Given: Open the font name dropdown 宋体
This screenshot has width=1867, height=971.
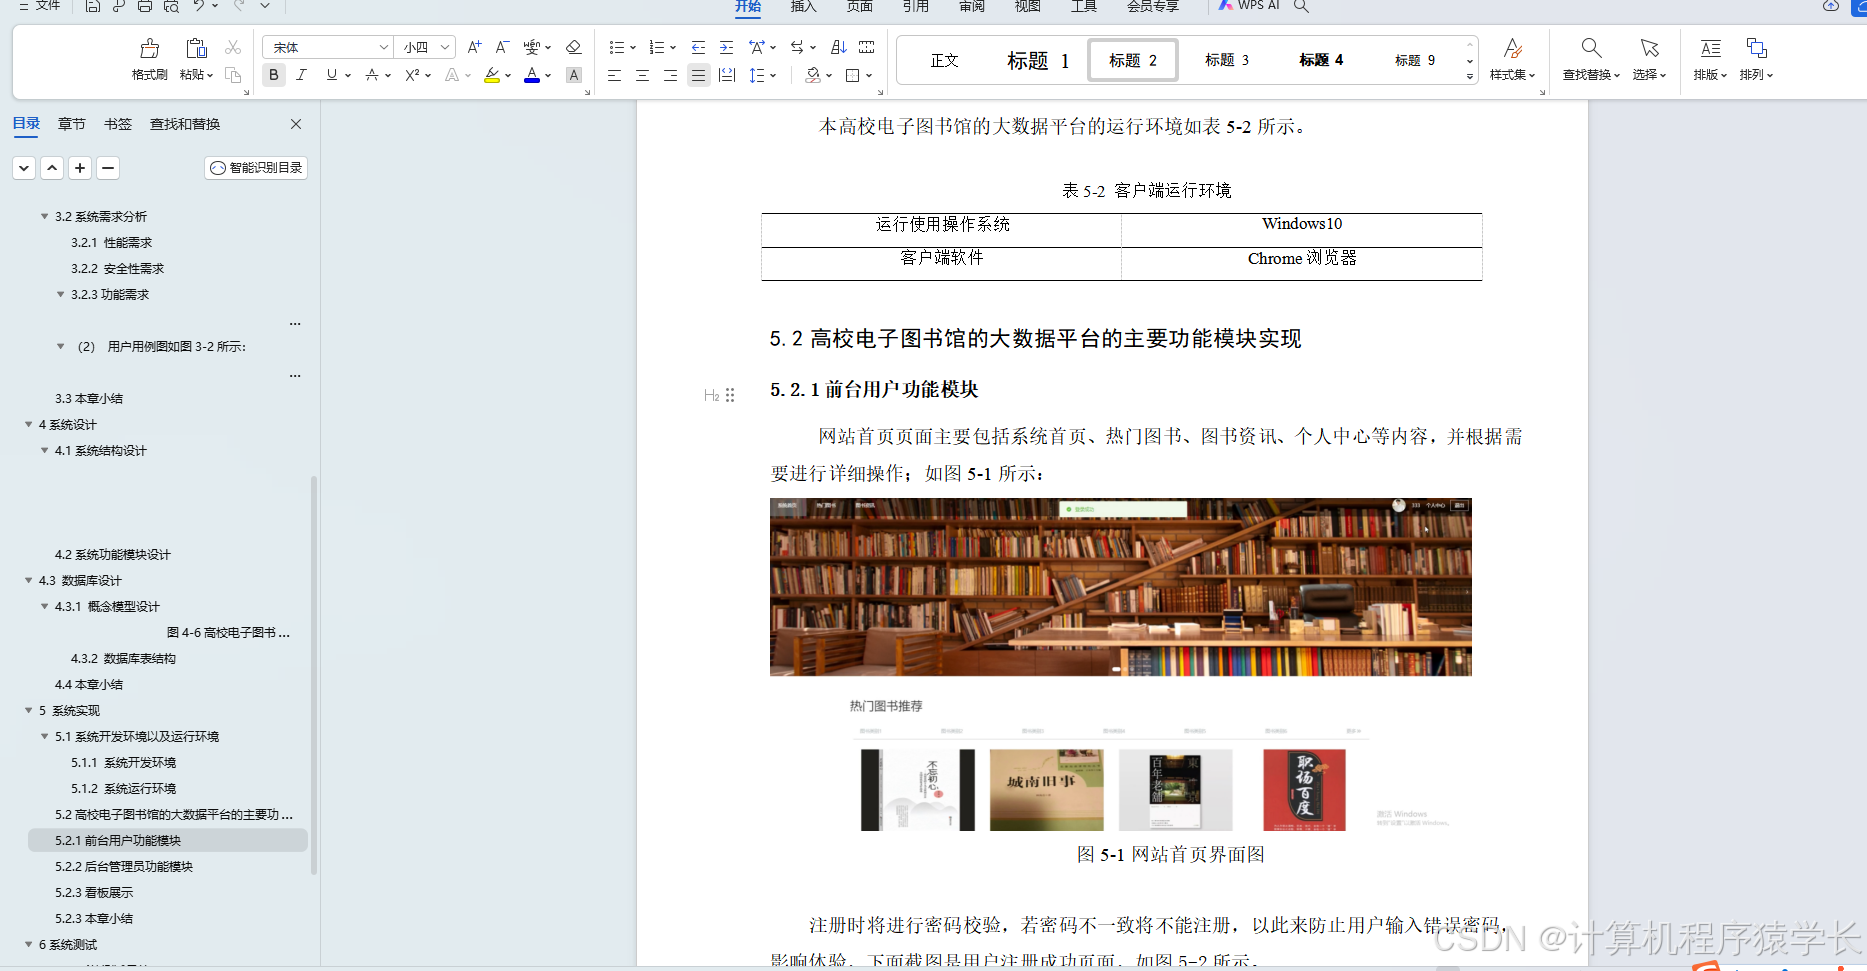Looking at the screenshot, I should coord(383,47).
